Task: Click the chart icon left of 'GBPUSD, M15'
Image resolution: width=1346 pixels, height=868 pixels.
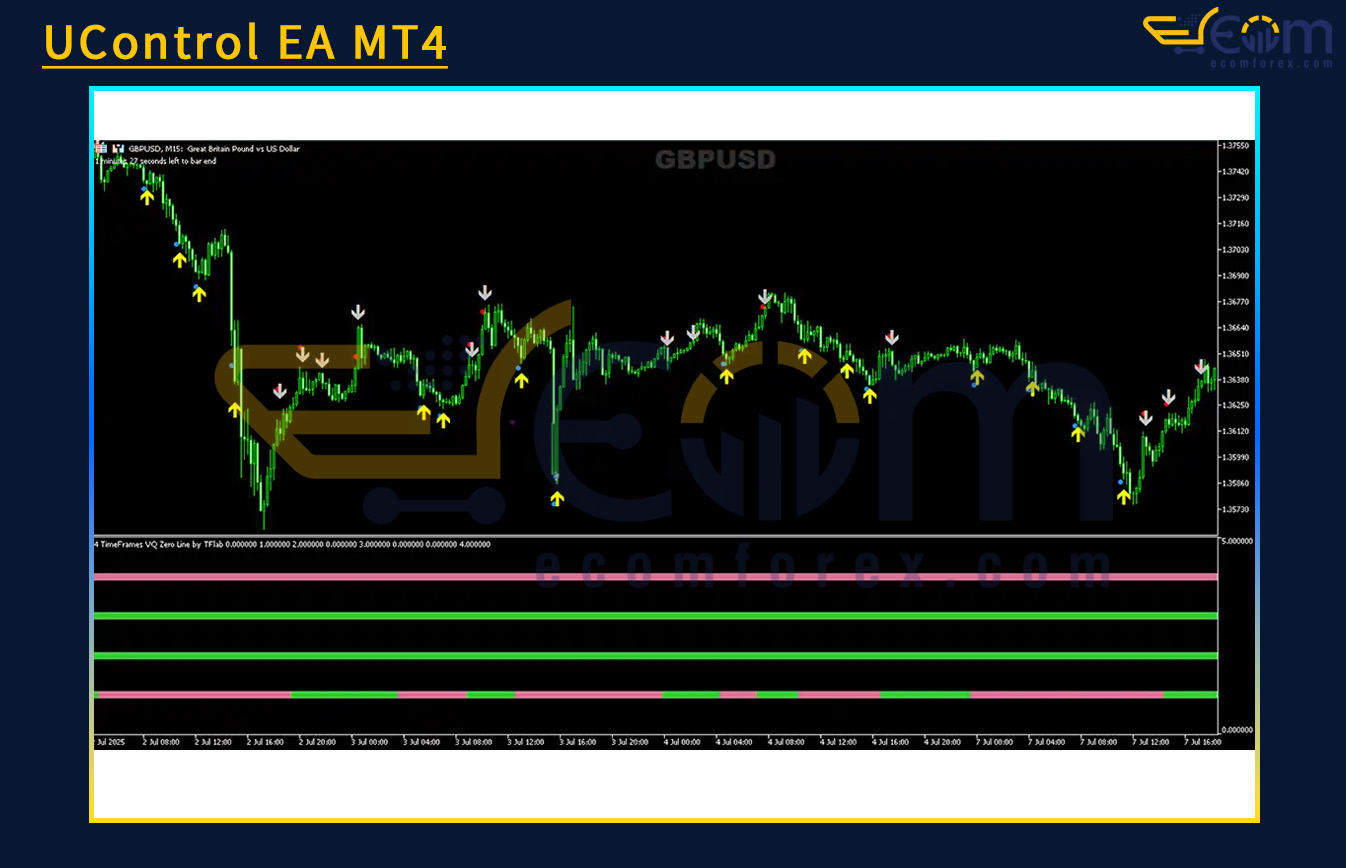Action: (x=101, y=148)
